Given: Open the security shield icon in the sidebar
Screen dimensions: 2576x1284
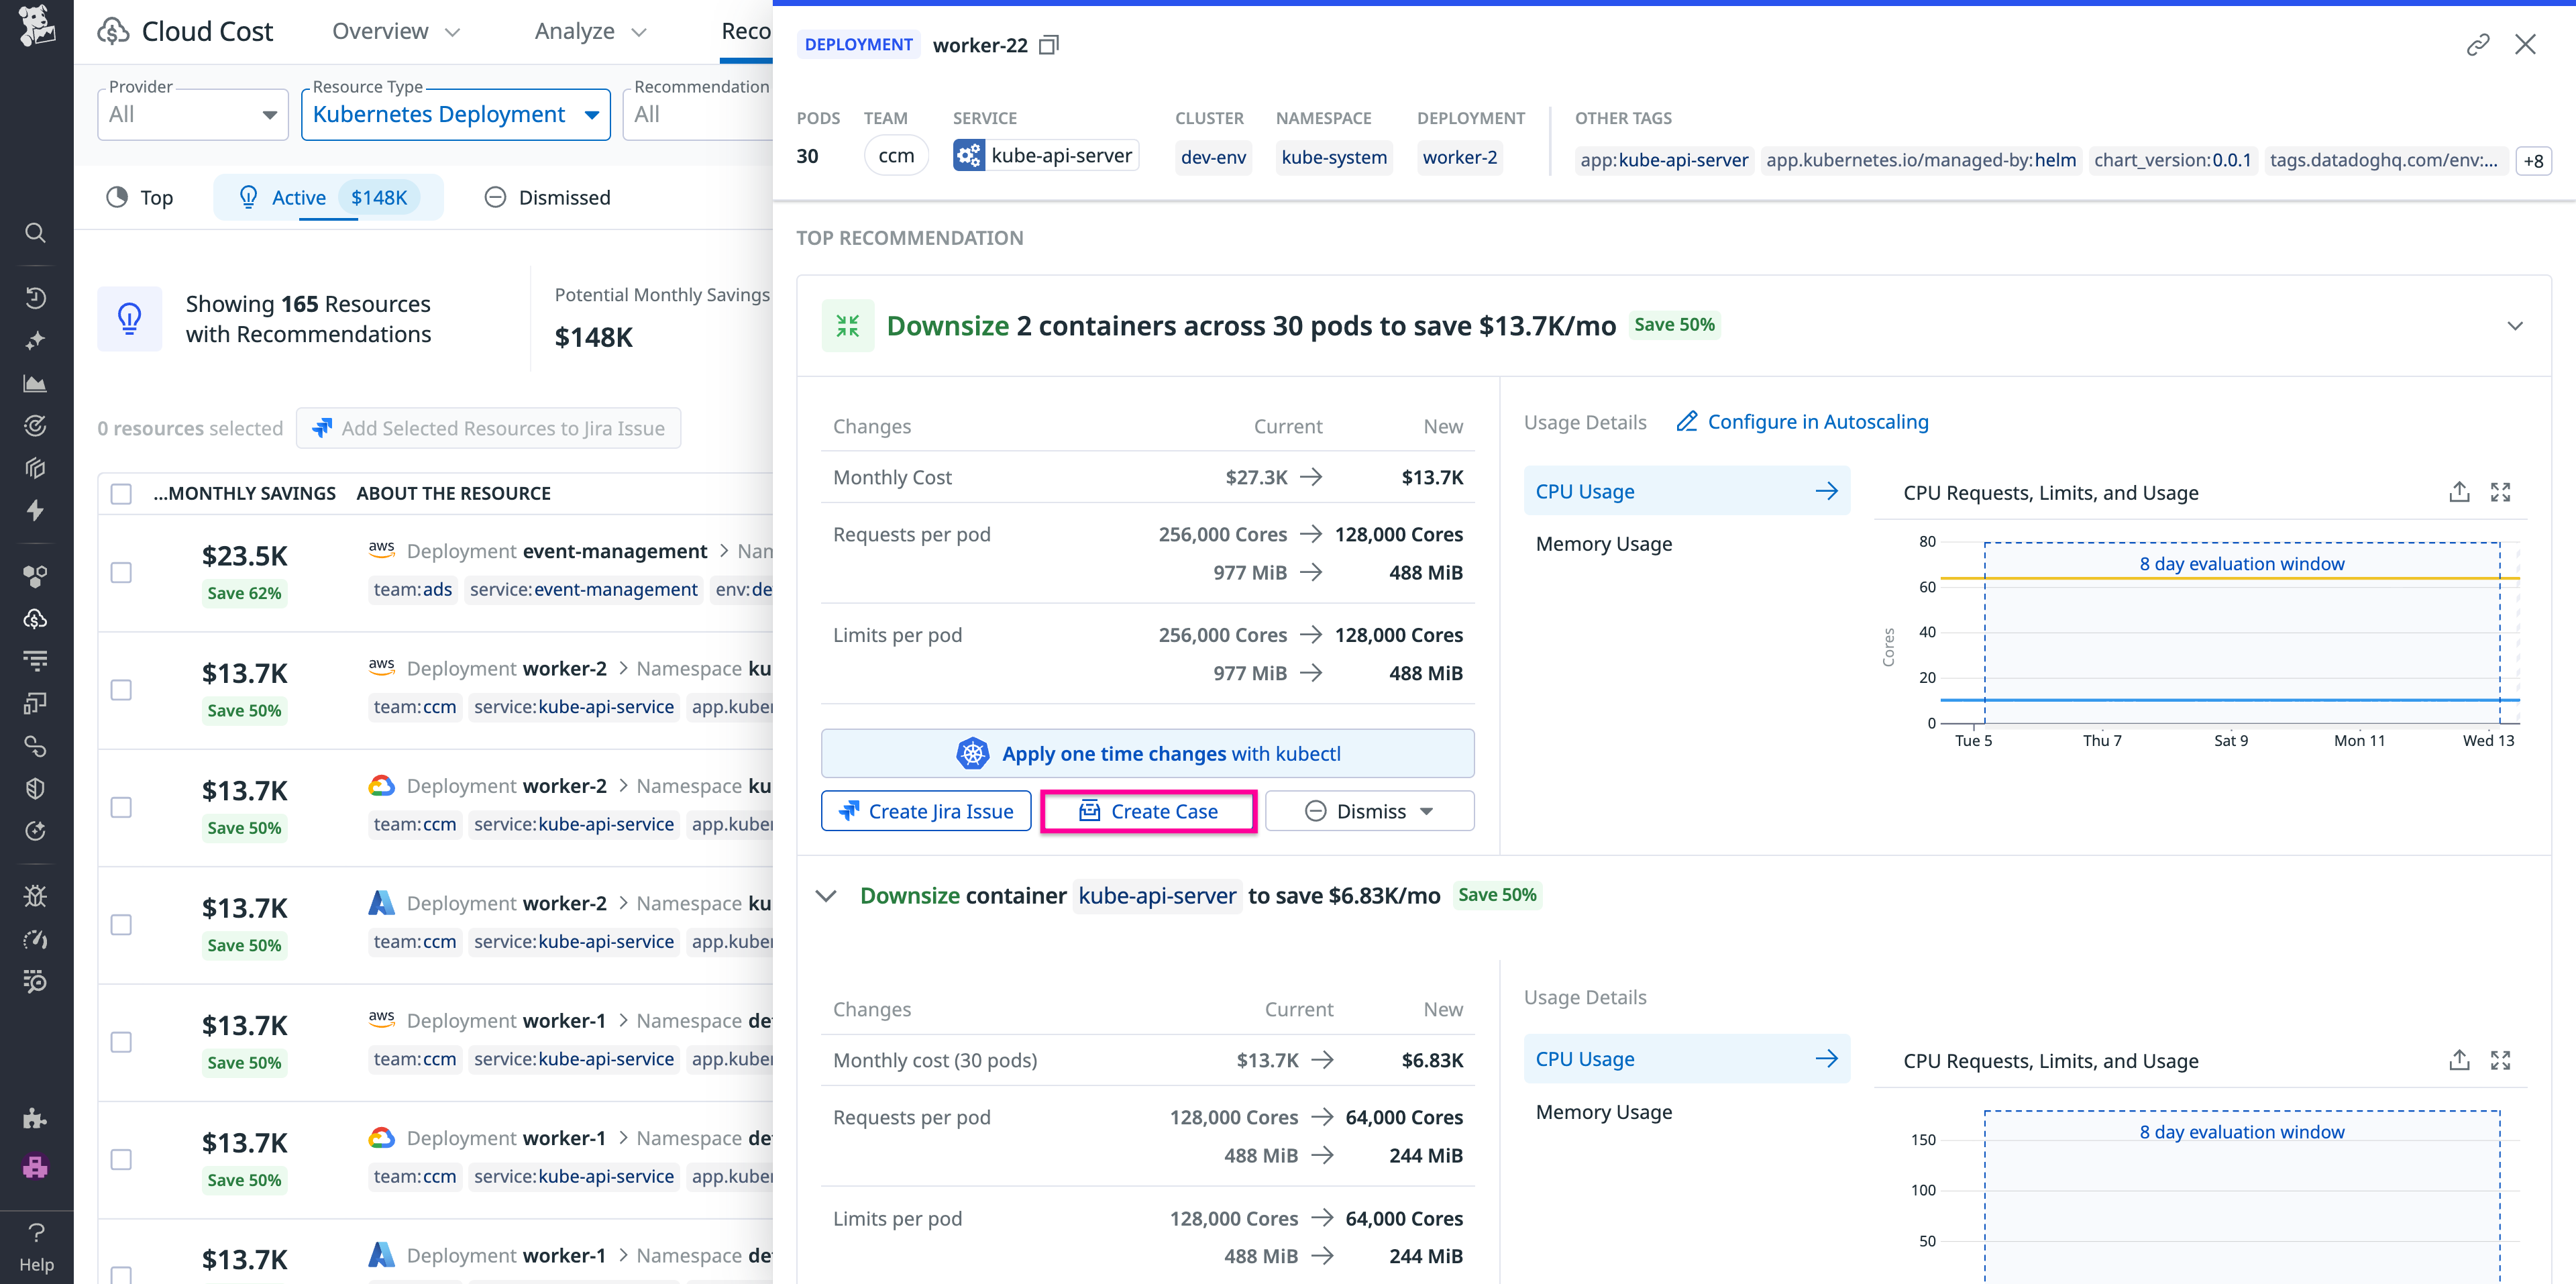Looking at the screenshot, I should tap(36, 788).
